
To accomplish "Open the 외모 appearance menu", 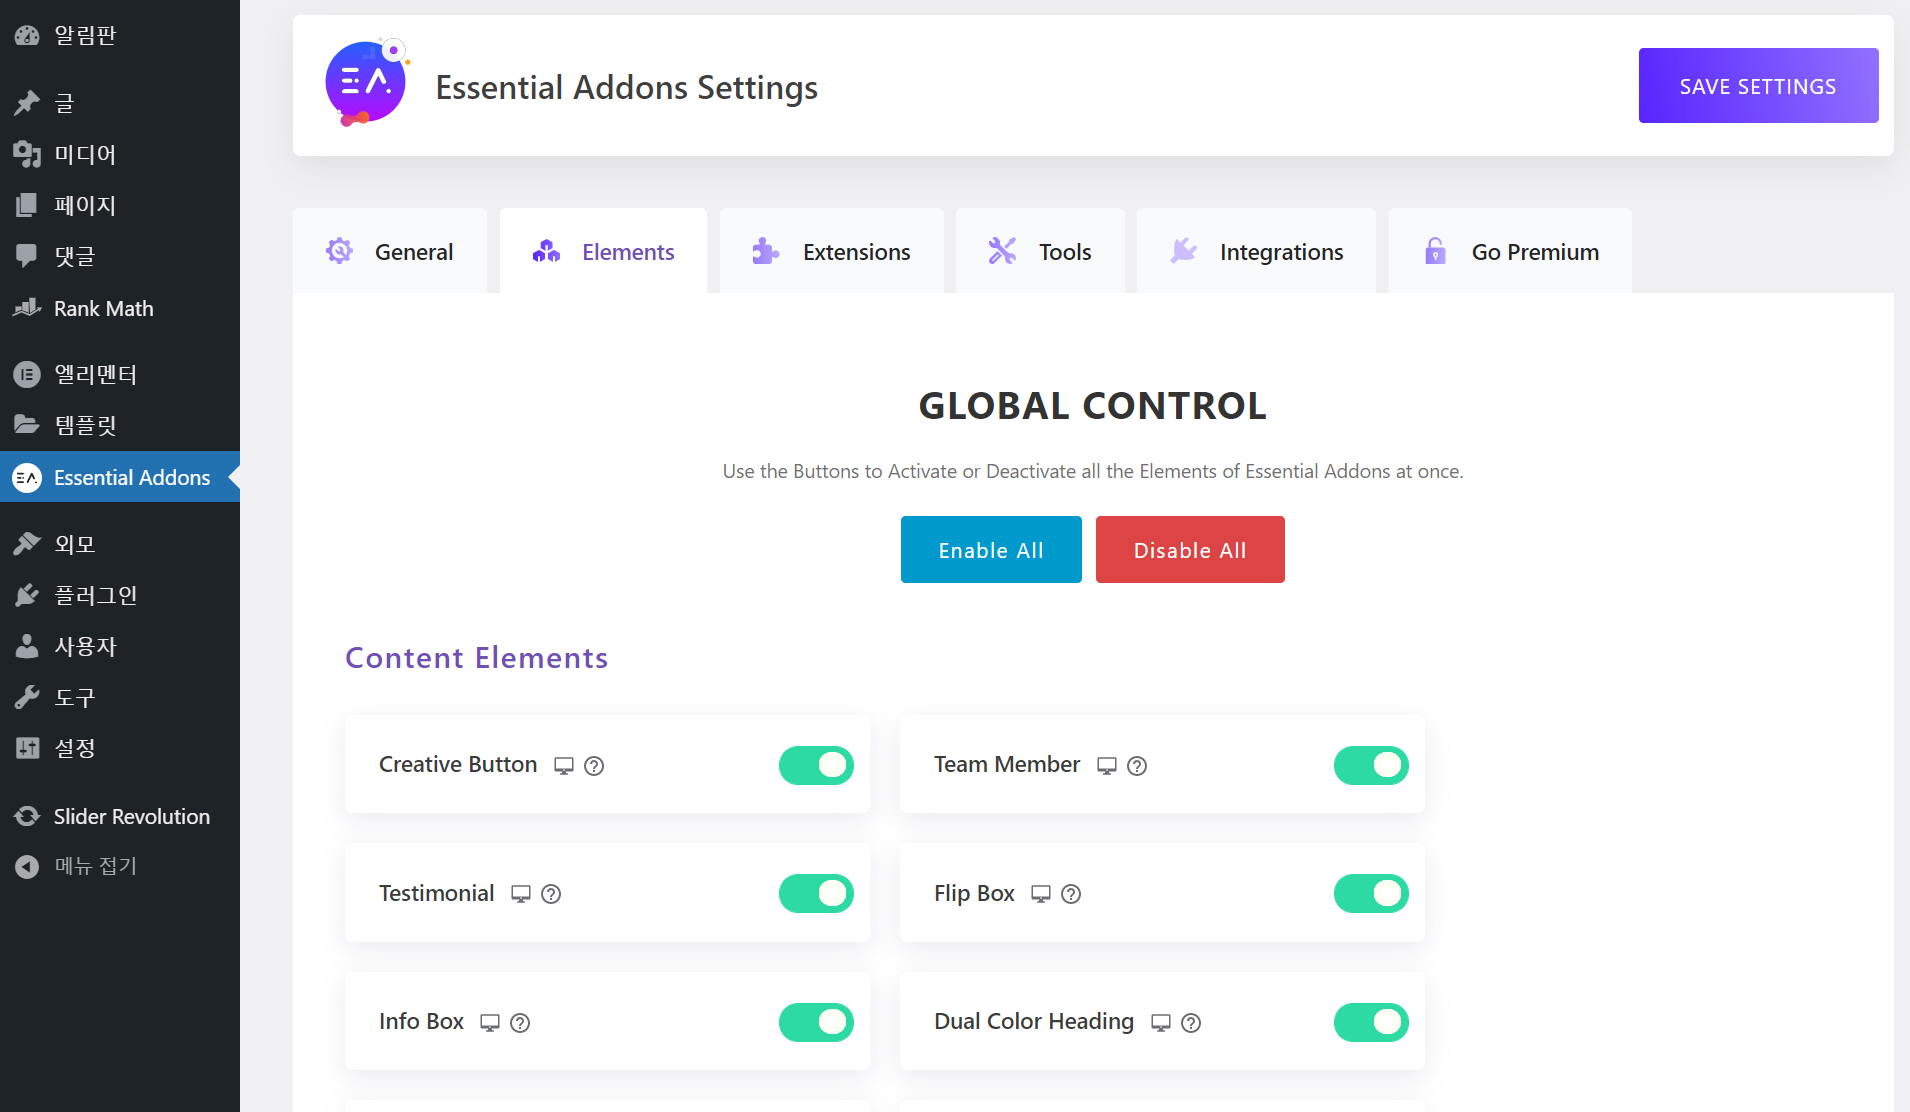I will 120,544.
